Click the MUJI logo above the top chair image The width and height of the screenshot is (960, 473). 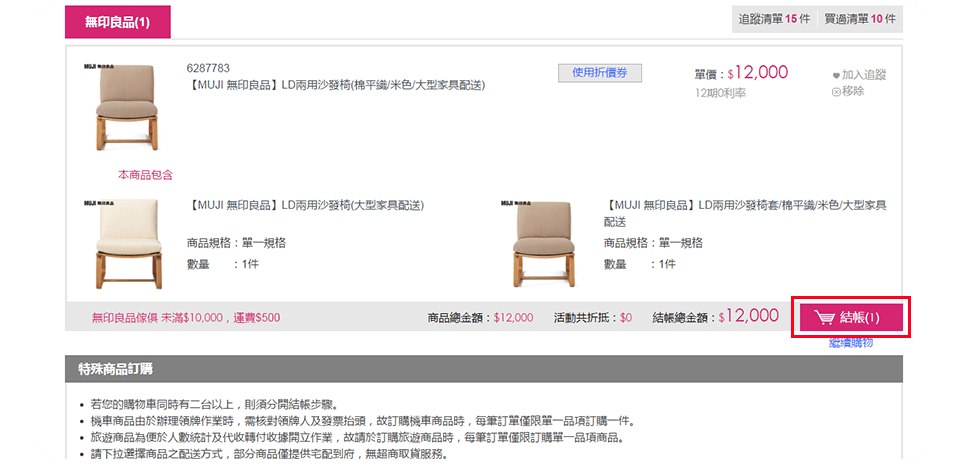[x=99, y=65]
